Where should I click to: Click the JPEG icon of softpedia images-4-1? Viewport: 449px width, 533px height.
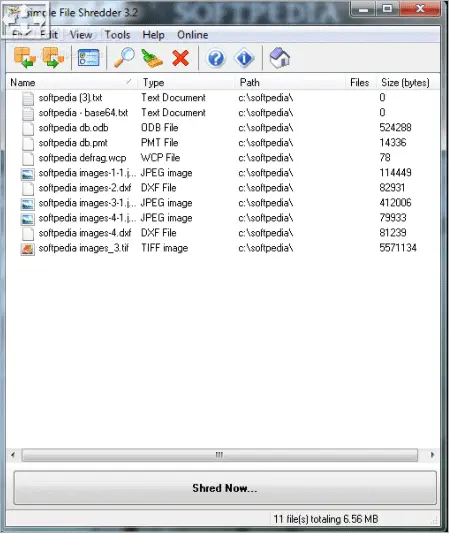[x=28, y=219]
